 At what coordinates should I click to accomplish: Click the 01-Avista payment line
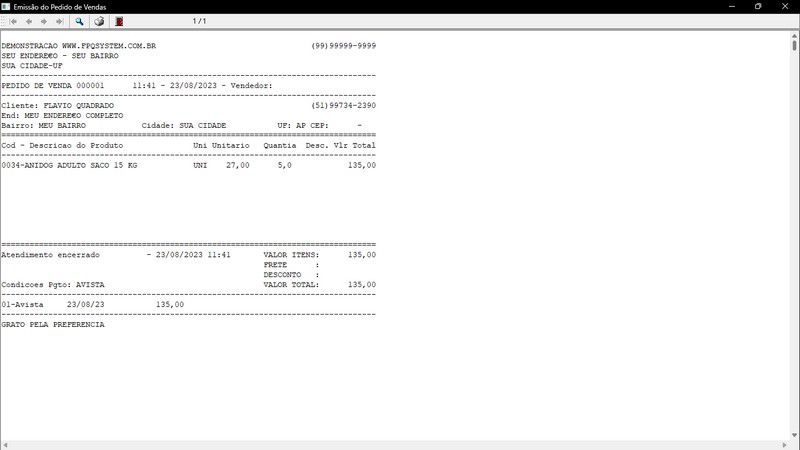(93, 305)
